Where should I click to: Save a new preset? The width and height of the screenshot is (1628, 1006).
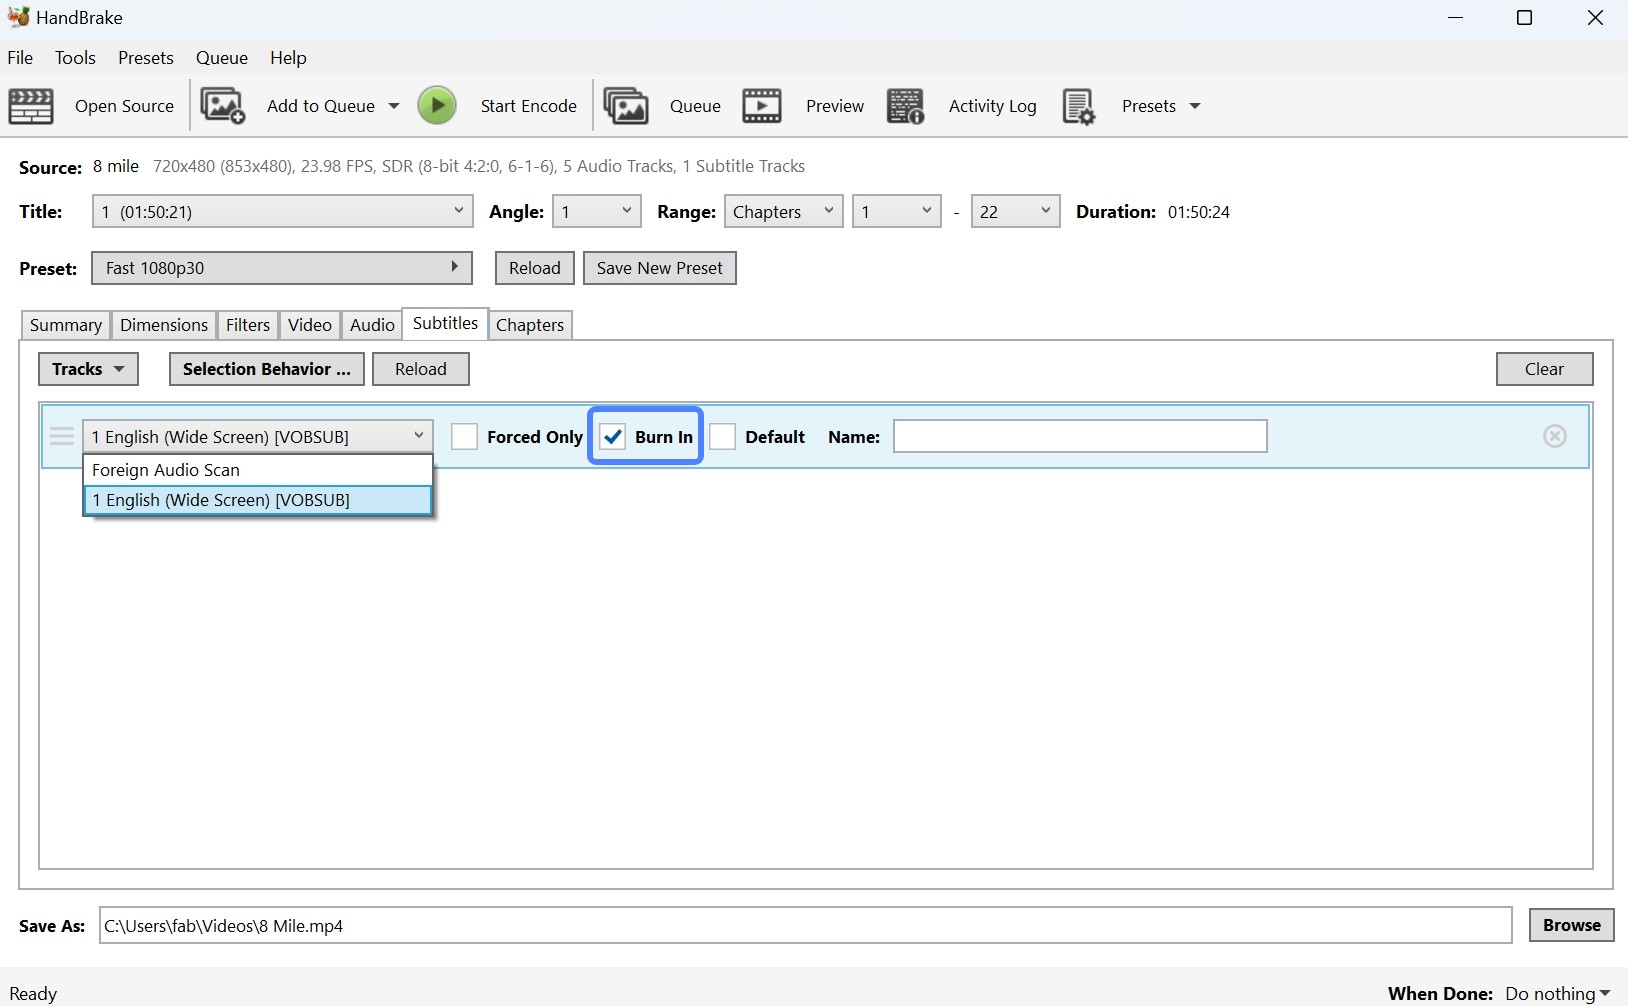coord(660,267)
